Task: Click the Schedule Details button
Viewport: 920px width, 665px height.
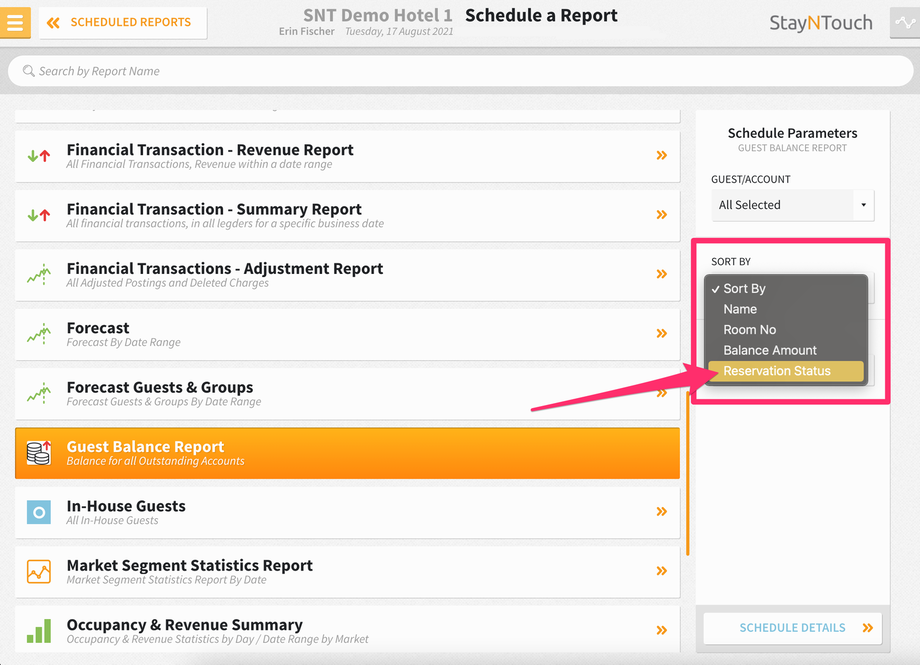Action: [x=793, y=628]
